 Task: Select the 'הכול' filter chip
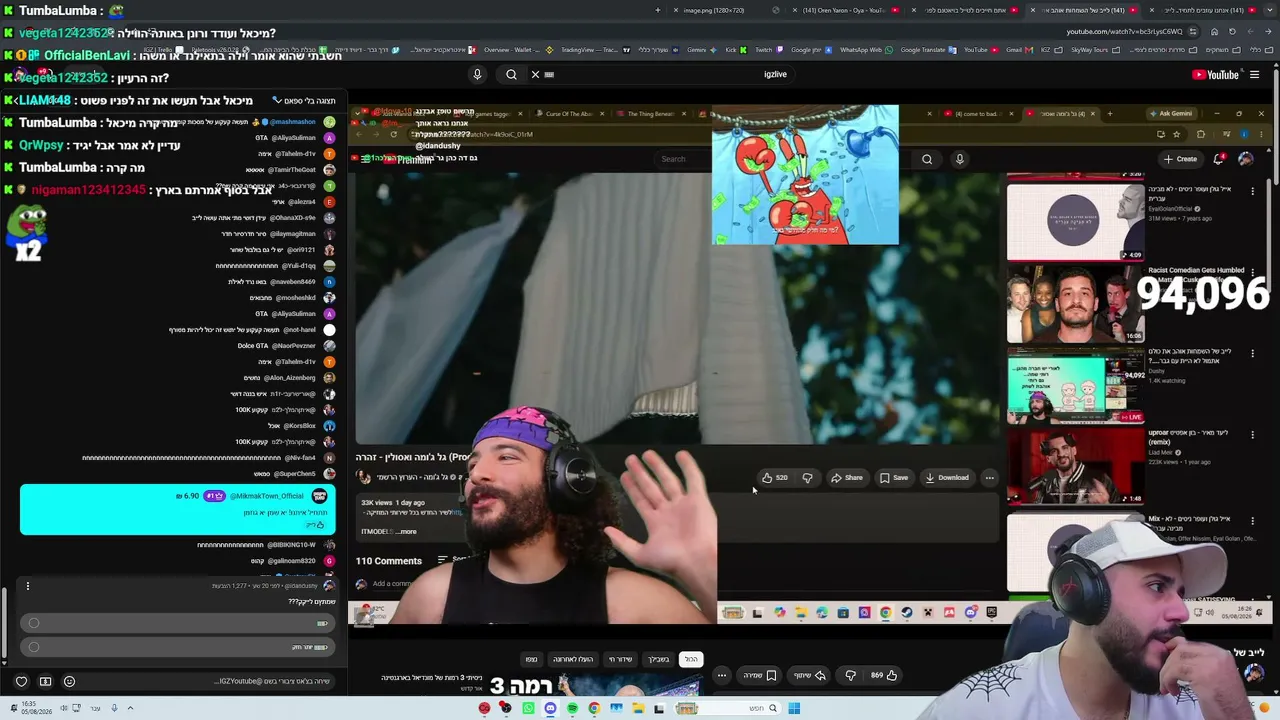(691, 659)
